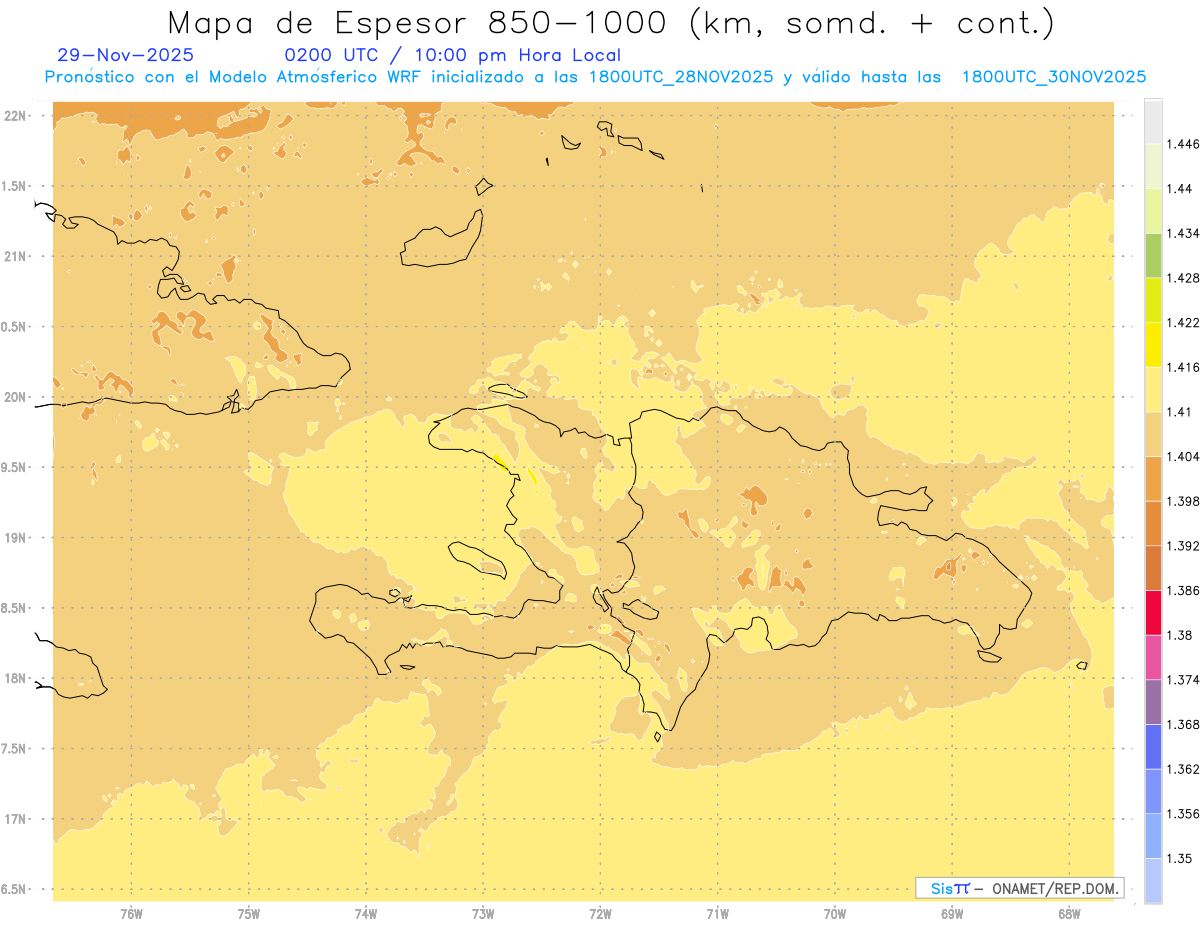Pick the green legend swatch between 1.428 and 1.434
Screen dimensions: 1200x927
pos(1153,255)
